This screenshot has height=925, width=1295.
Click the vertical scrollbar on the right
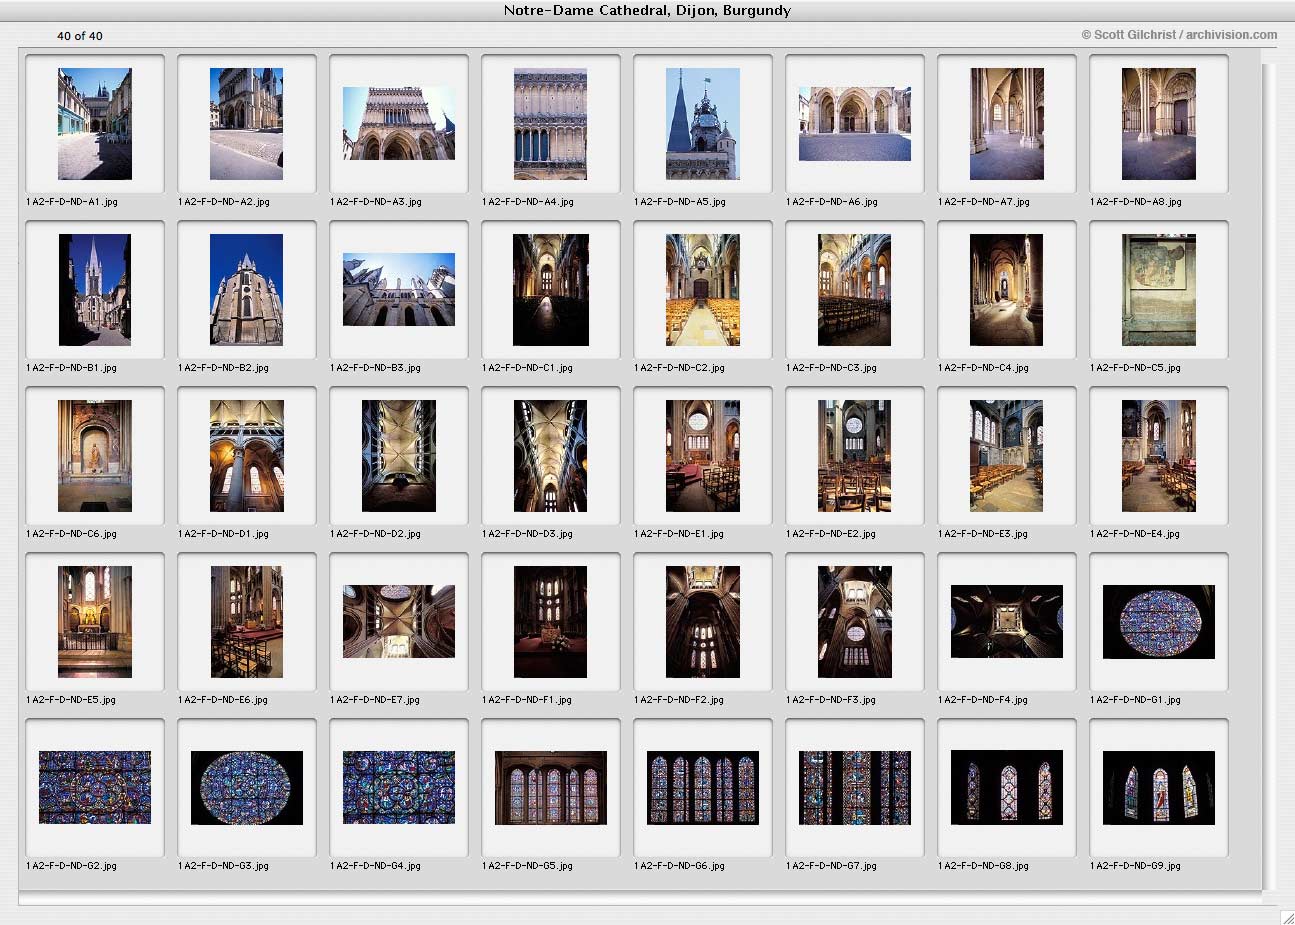(x=1269, y=475)
